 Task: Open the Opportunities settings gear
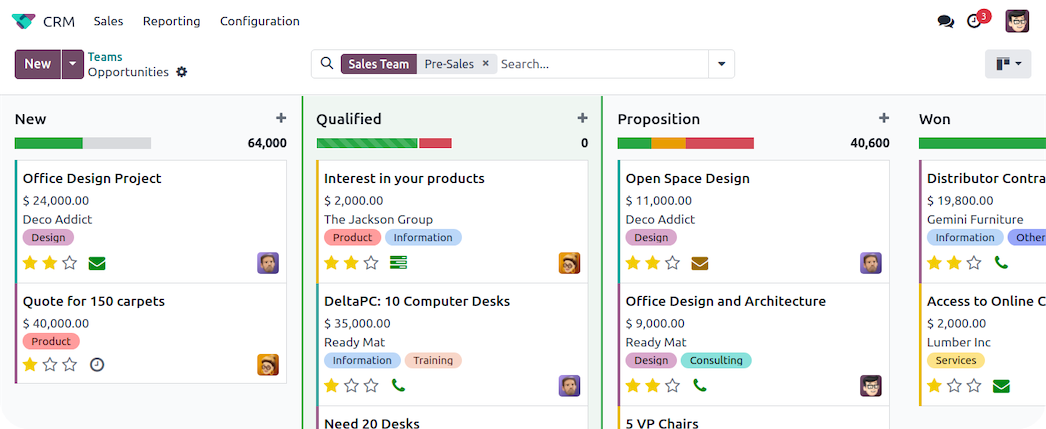coord(181,72)
